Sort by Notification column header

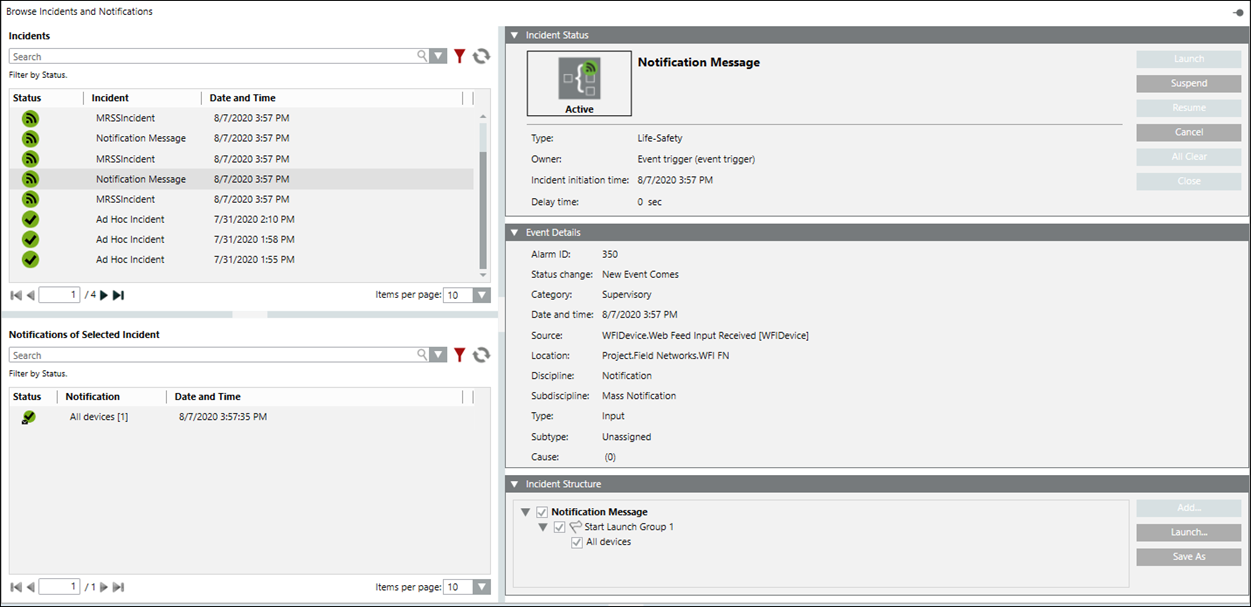coord(92,397)
